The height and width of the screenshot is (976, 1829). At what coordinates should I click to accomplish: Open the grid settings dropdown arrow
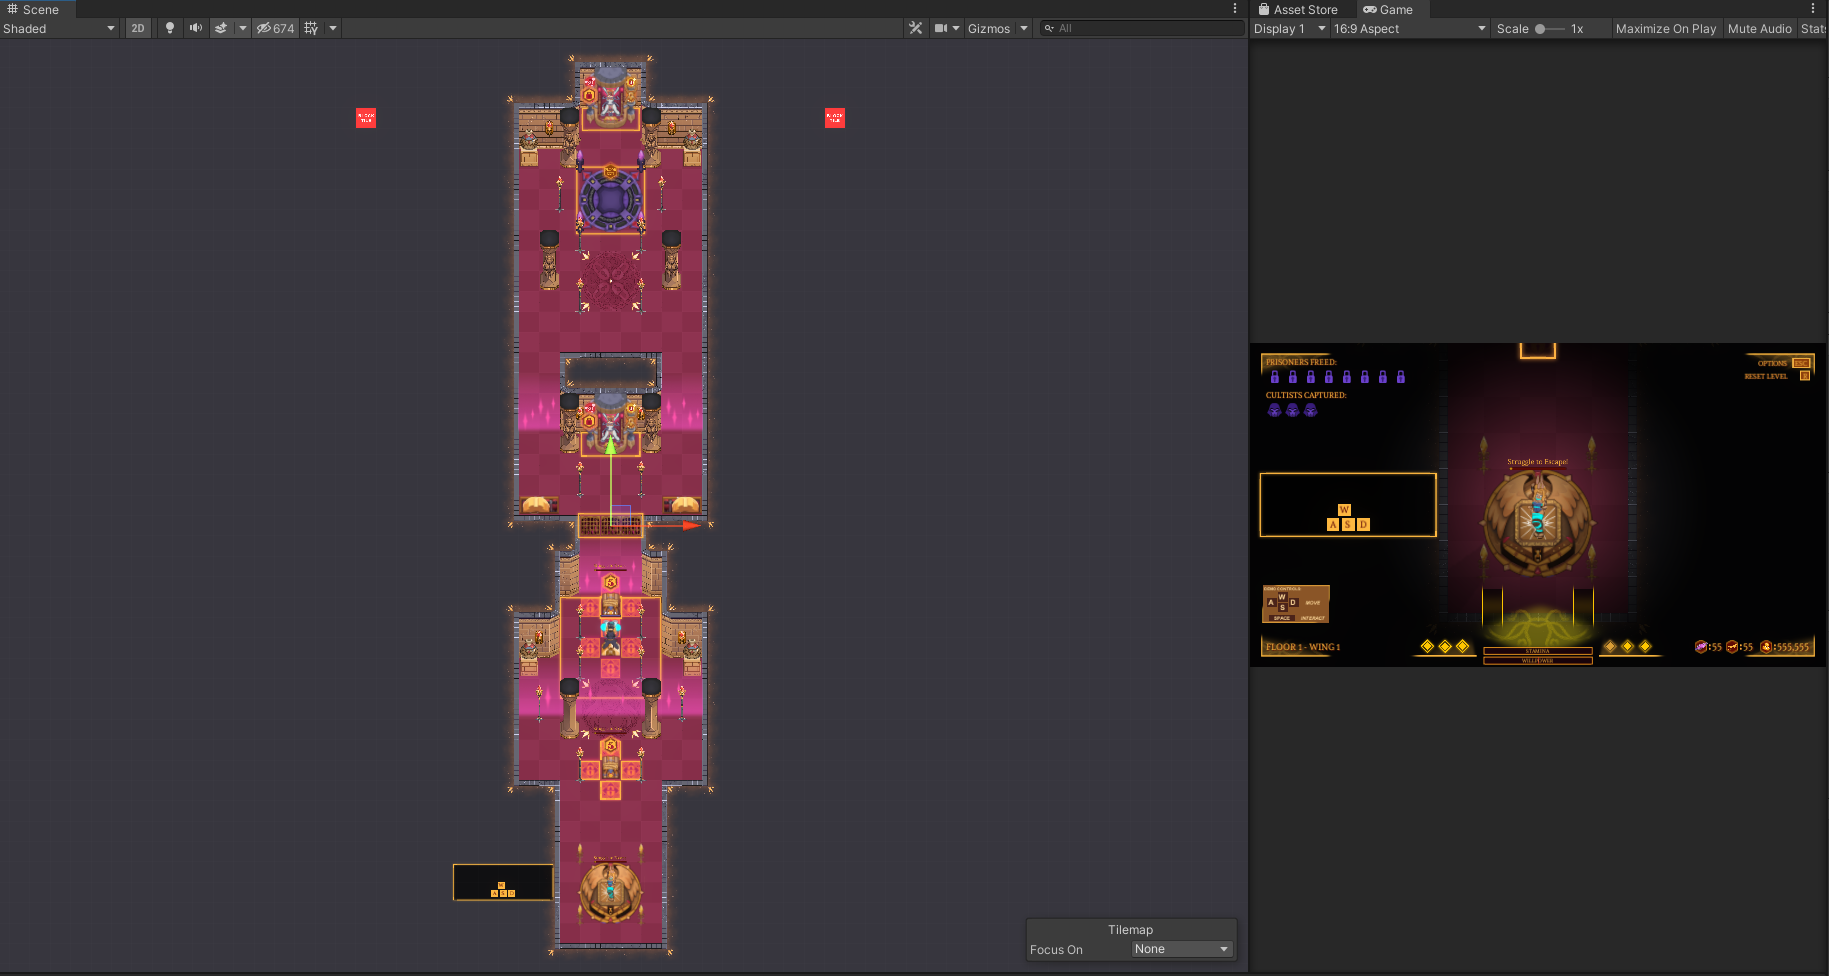(333, 28)
